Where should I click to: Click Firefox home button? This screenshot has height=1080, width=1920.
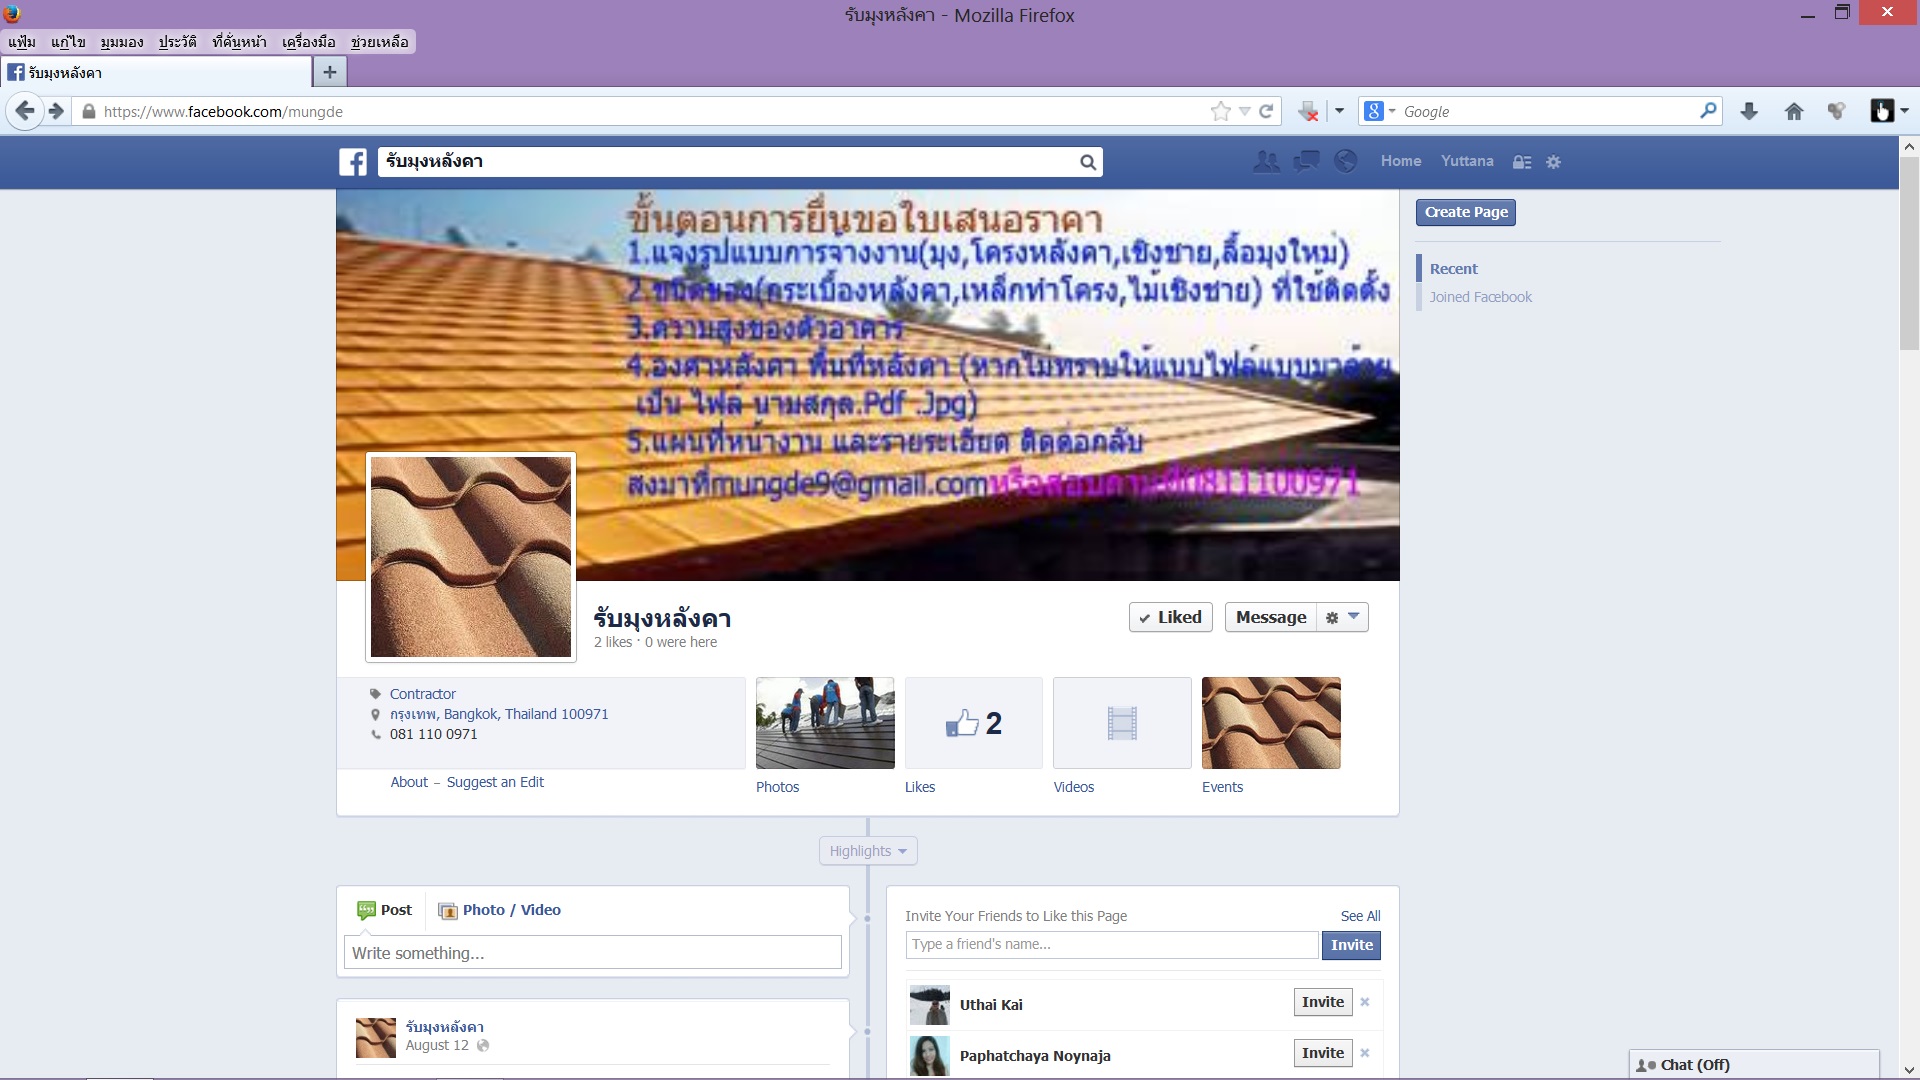(x=1793, y=112)
